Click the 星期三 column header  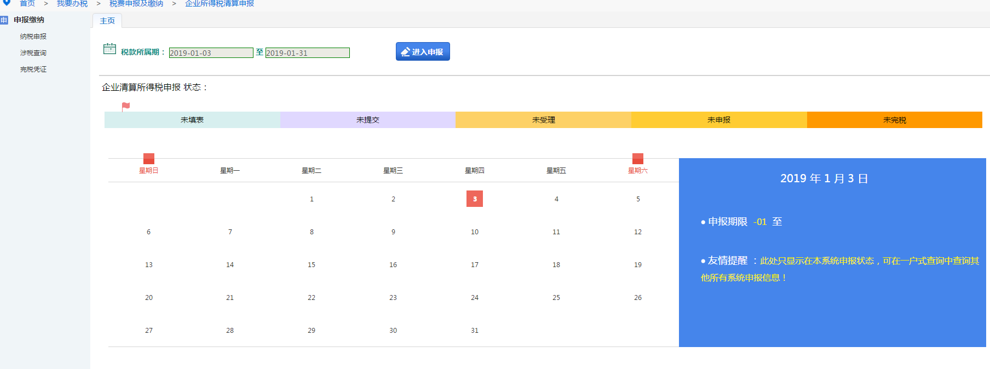tap(393, 170)
